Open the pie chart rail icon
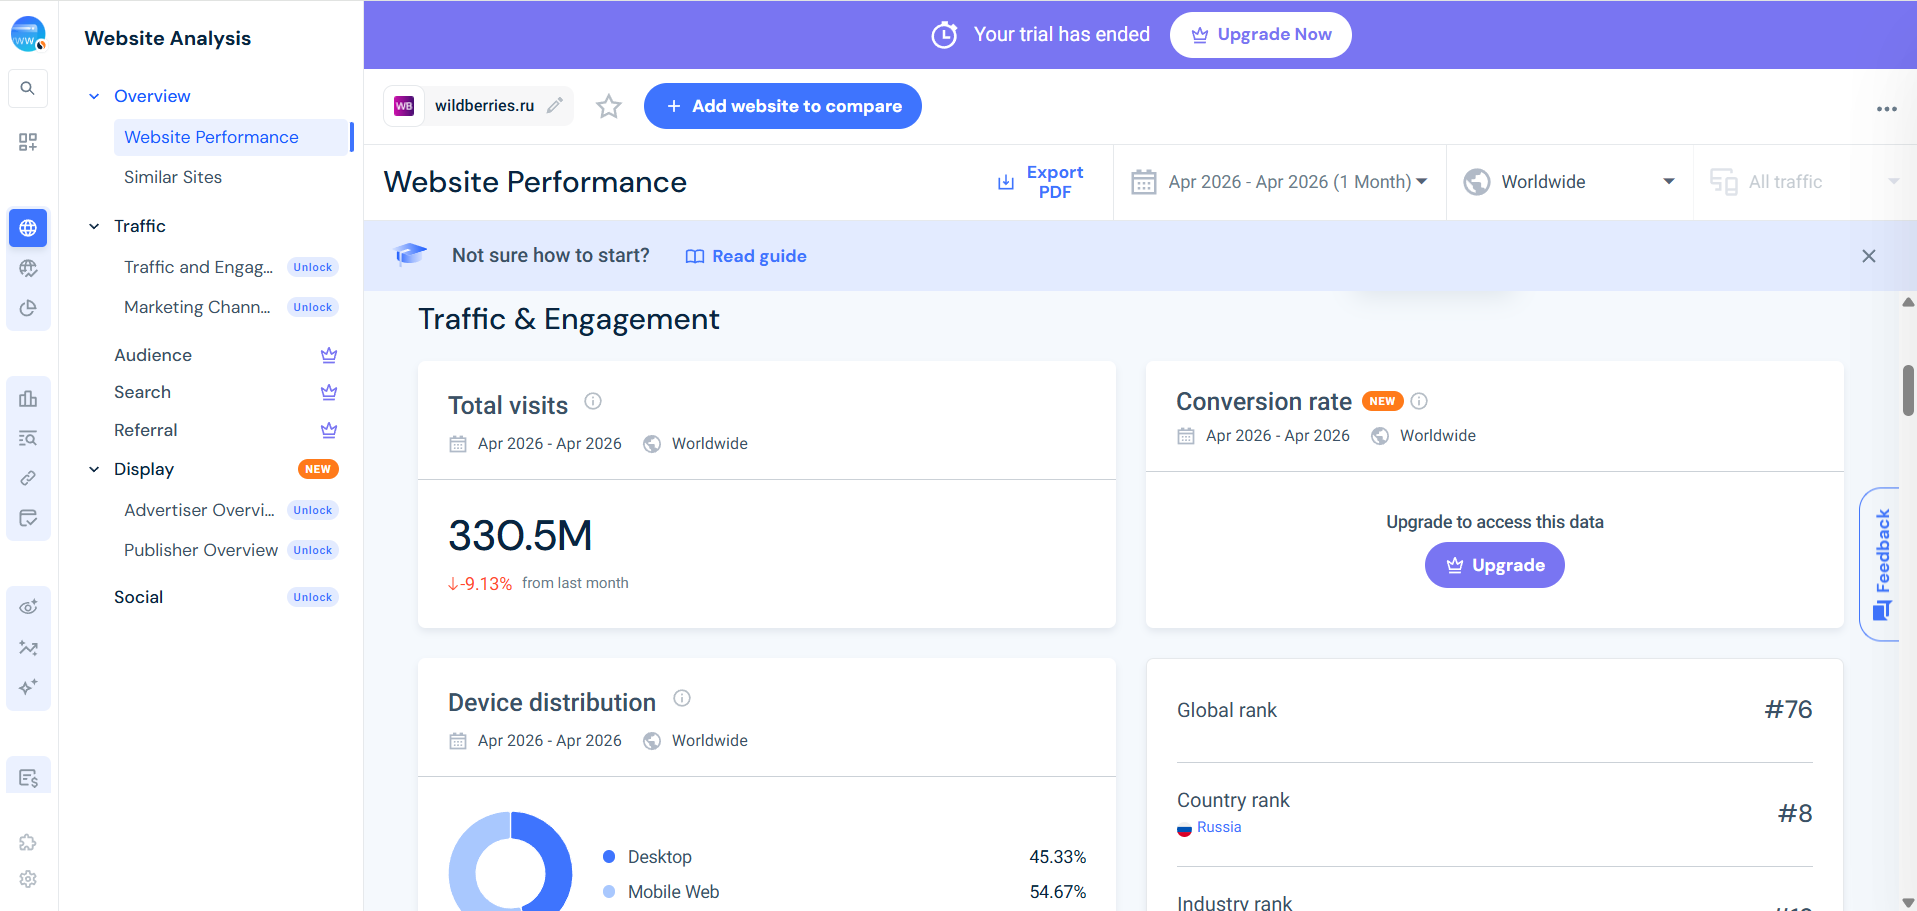 click(x=28, y=308)
